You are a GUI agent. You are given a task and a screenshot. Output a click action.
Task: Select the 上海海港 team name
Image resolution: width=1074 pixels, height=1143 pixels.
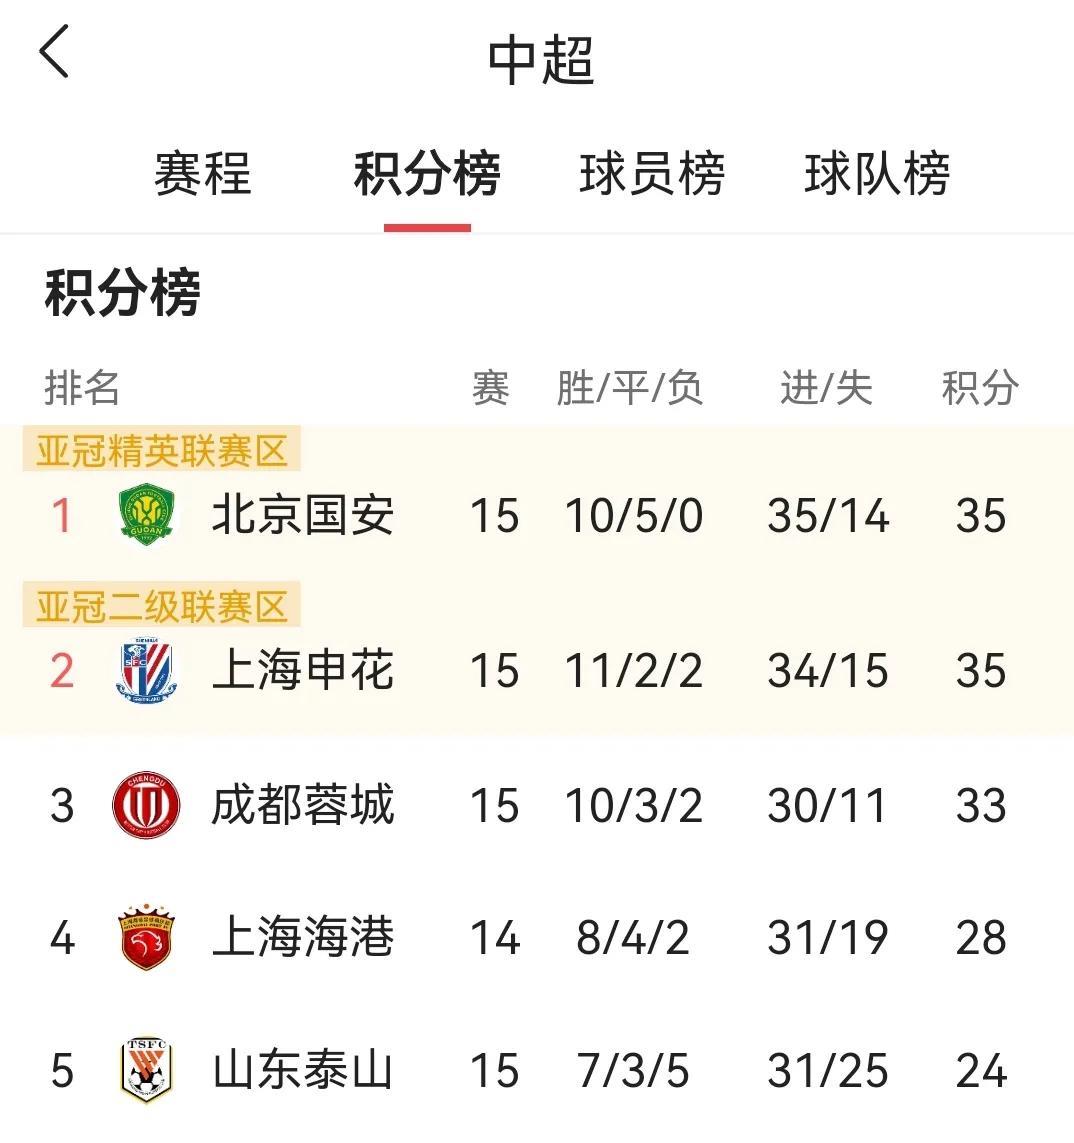coord(303,937)
